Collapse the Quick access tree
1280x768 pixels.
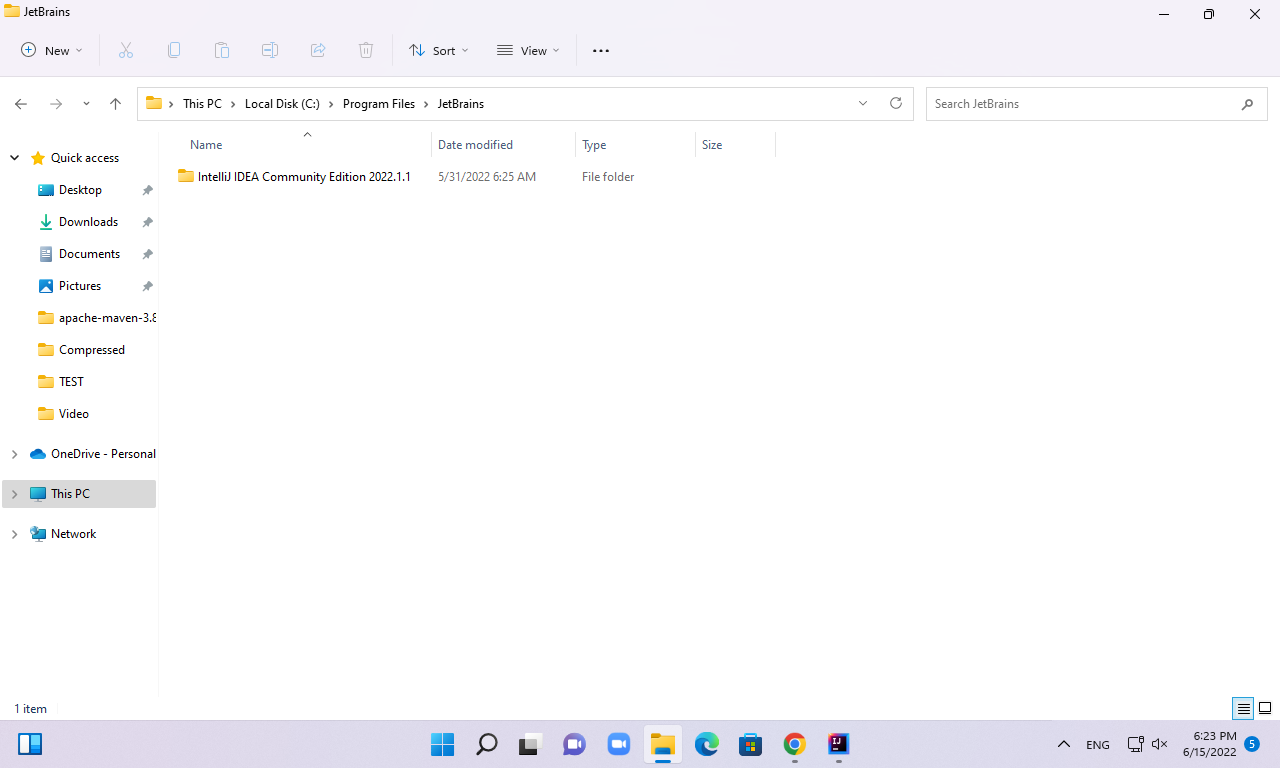14,158
